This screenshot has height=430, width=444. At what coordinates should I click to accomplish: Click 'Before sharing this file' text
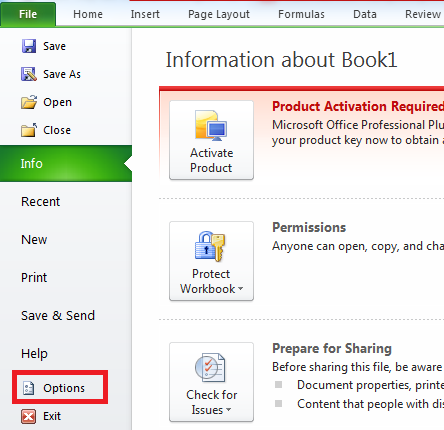358,367
